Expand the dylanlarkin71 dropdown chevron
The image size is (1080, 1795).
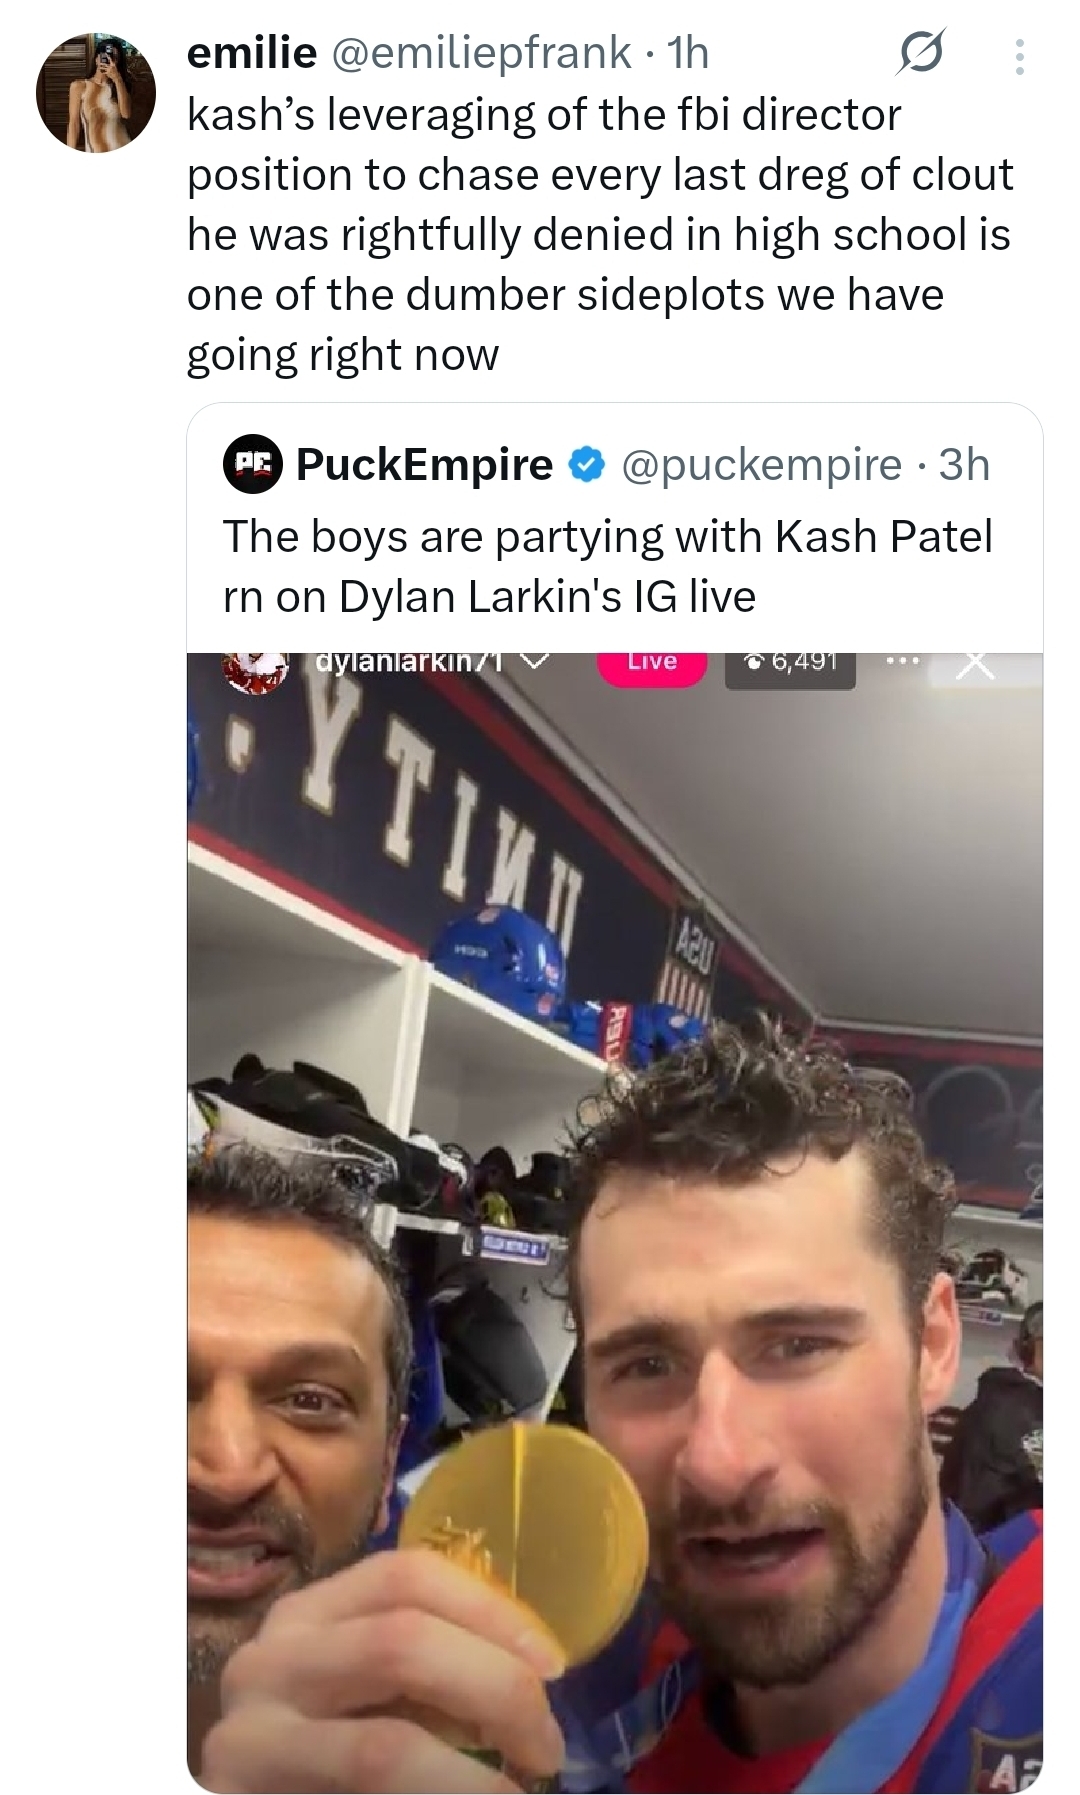click(x=536, y=661)
